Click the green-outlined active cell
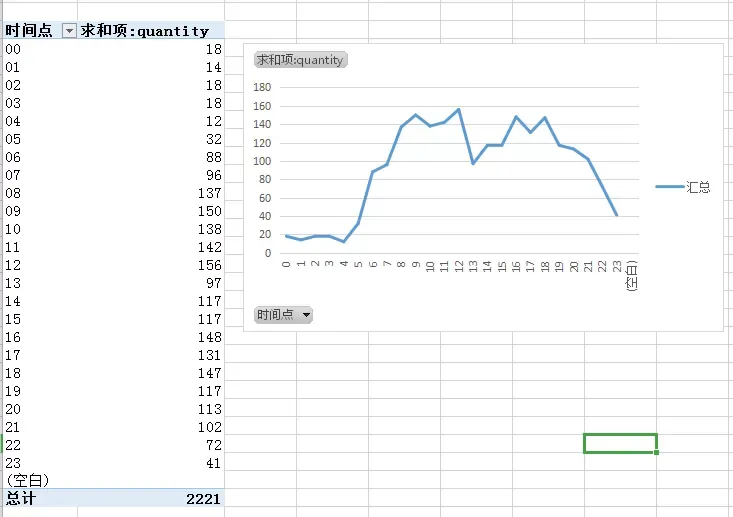The image size is (733, 517). pos(620,443)
